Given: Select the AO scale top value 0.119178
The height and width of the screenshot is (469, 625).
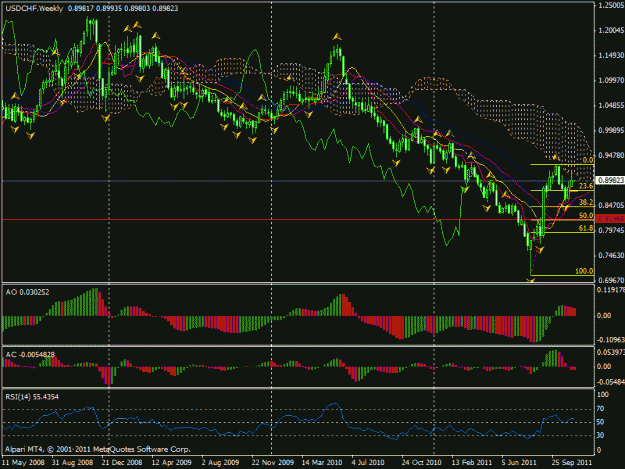Looking at the screenshot, I should [x=611, y=290].
